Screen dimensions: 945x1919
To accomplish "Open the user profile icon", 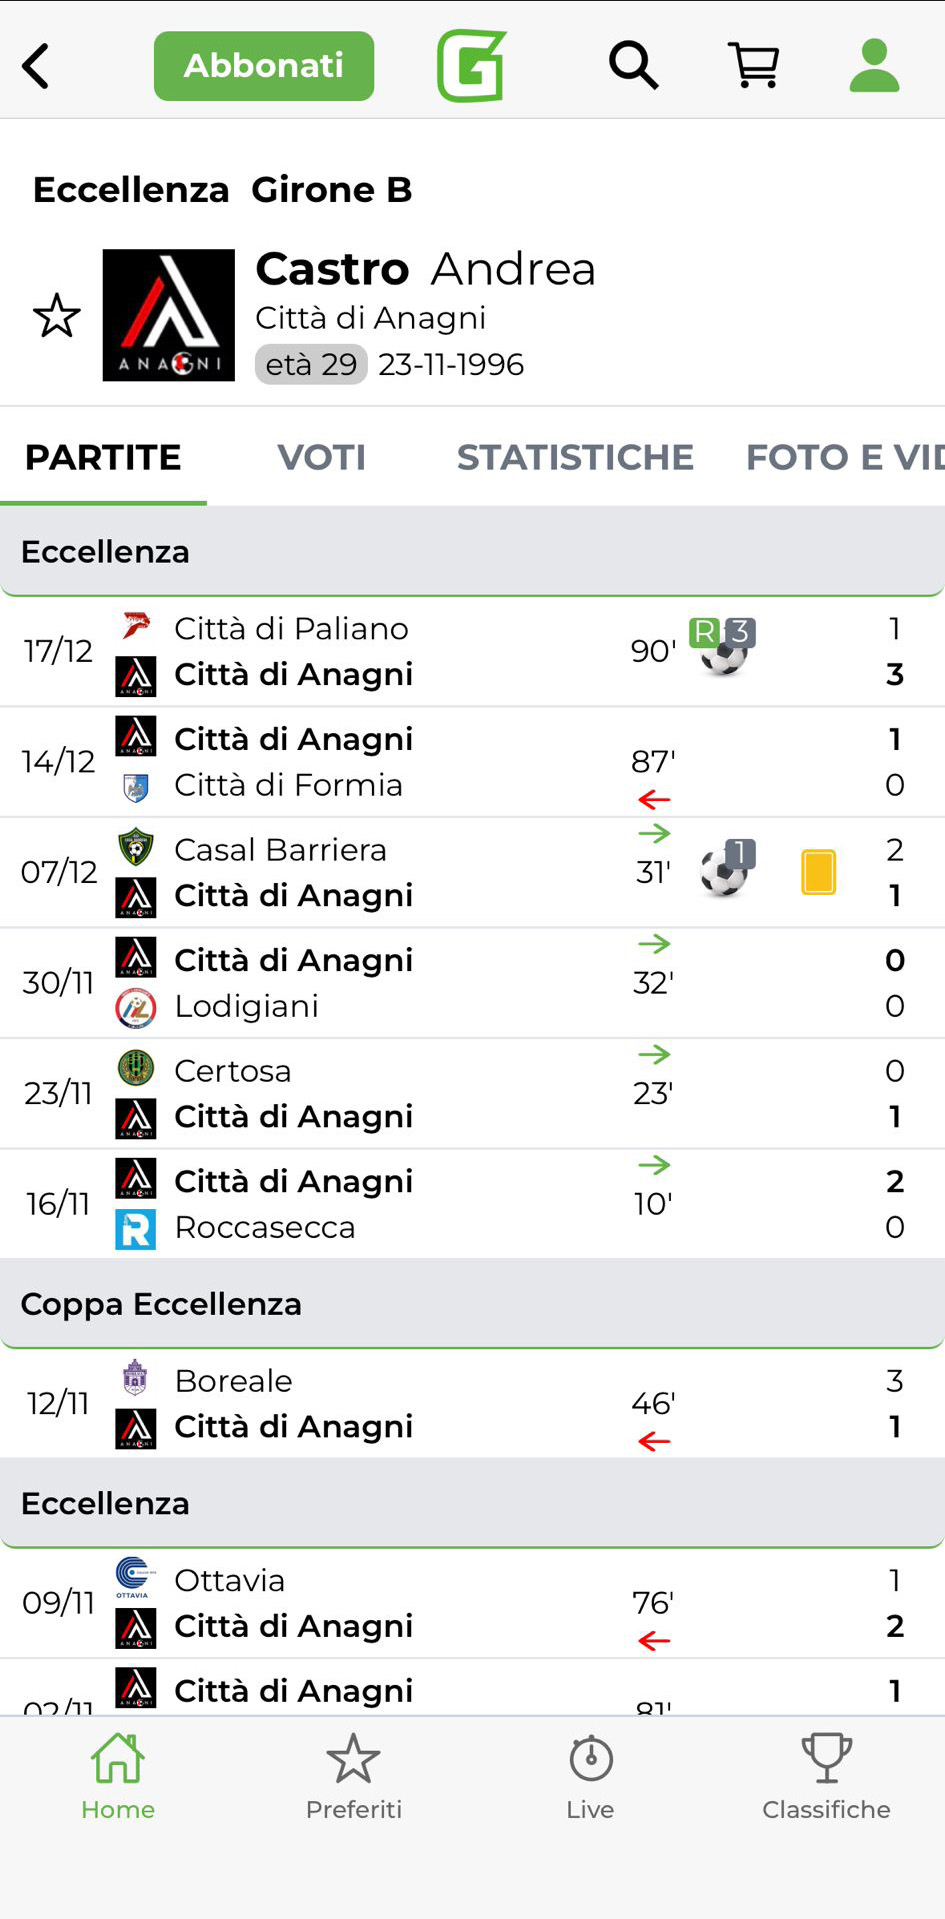I will click(x=874, y=66).
